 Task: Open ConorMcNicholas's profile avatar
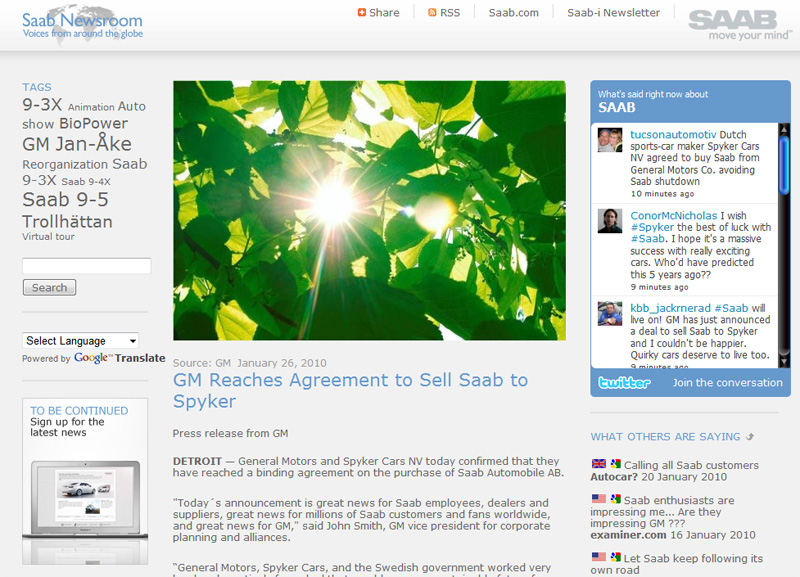coord(610,221)
